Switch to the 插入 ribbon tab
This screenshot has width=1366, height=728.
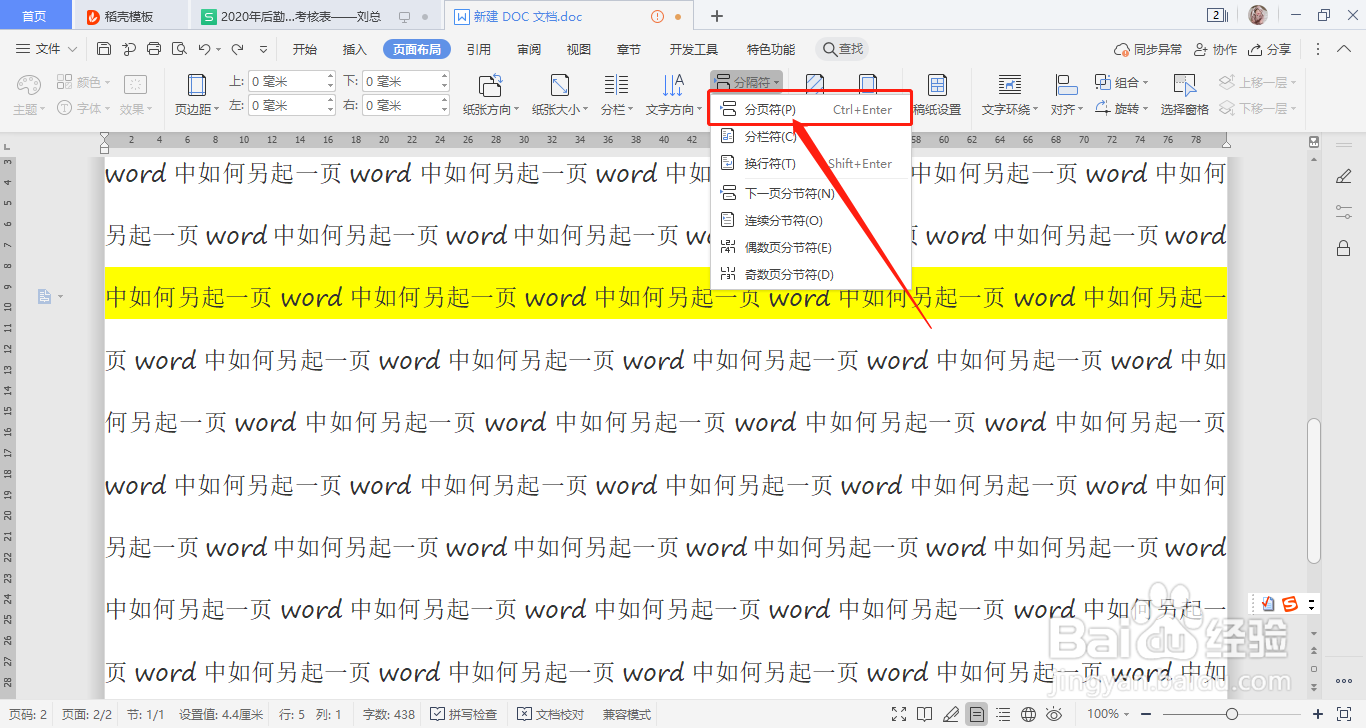[354, 48]
